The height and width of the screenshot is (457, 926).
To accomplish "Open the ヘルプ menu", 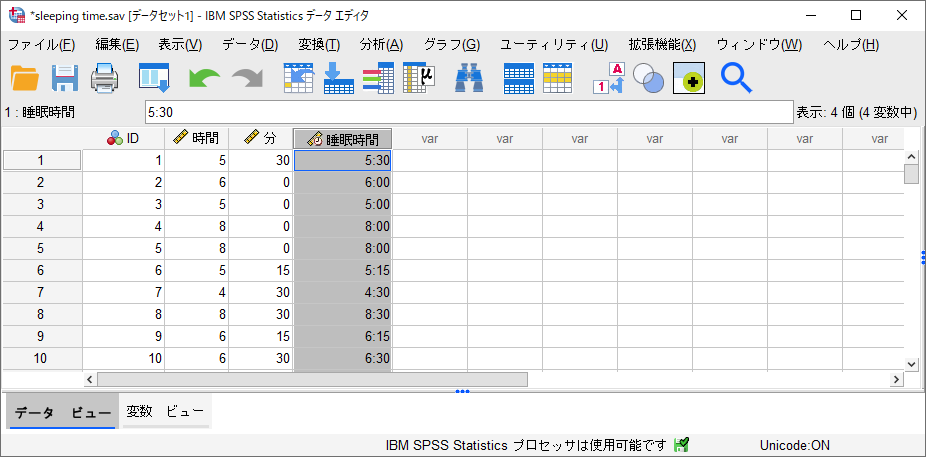I will (850, 45).
